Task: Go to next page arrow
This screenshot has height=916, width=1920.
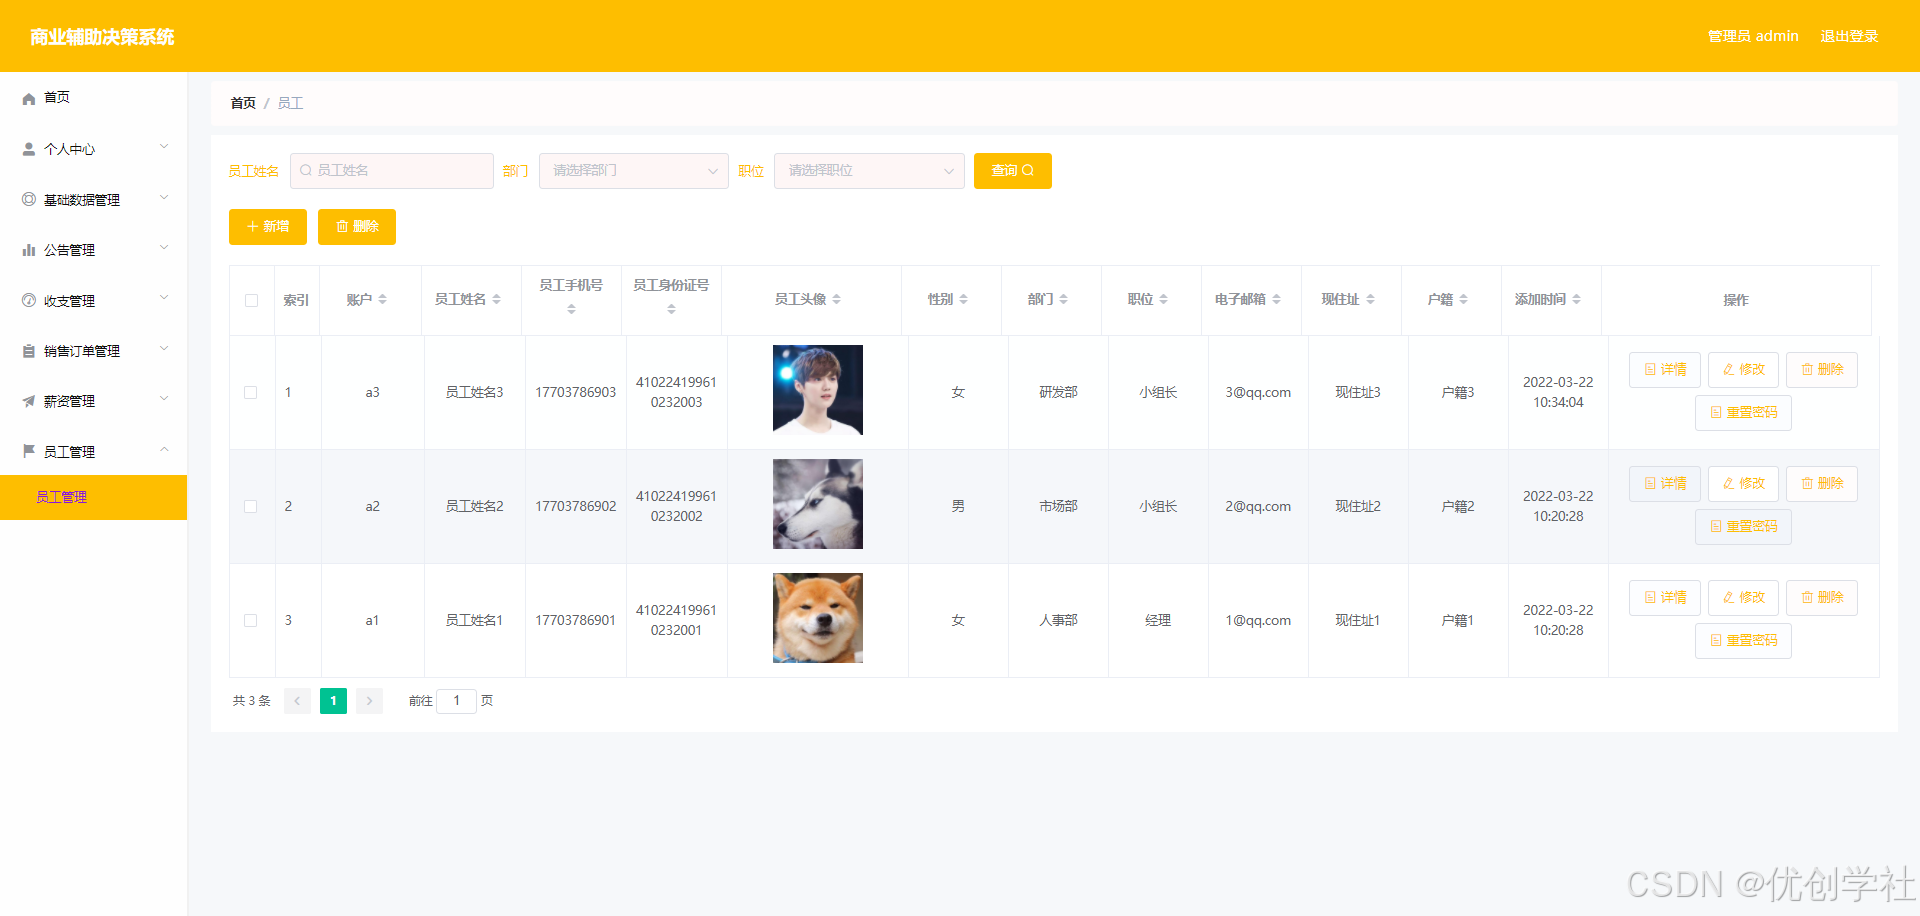Action: click(x=369, y=701)
